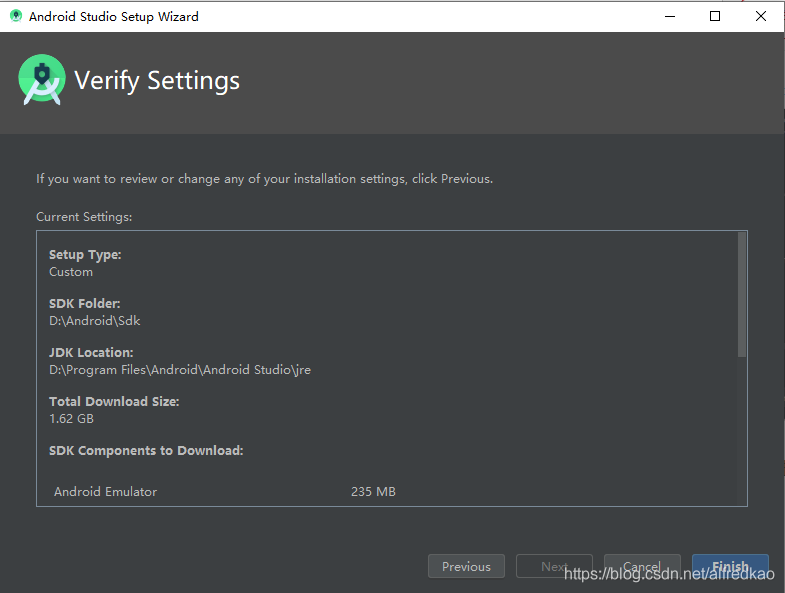This screenshot has height=593, width=785.
Task: Click the 'Verify Settings' heading
Action: pos(157,81)
